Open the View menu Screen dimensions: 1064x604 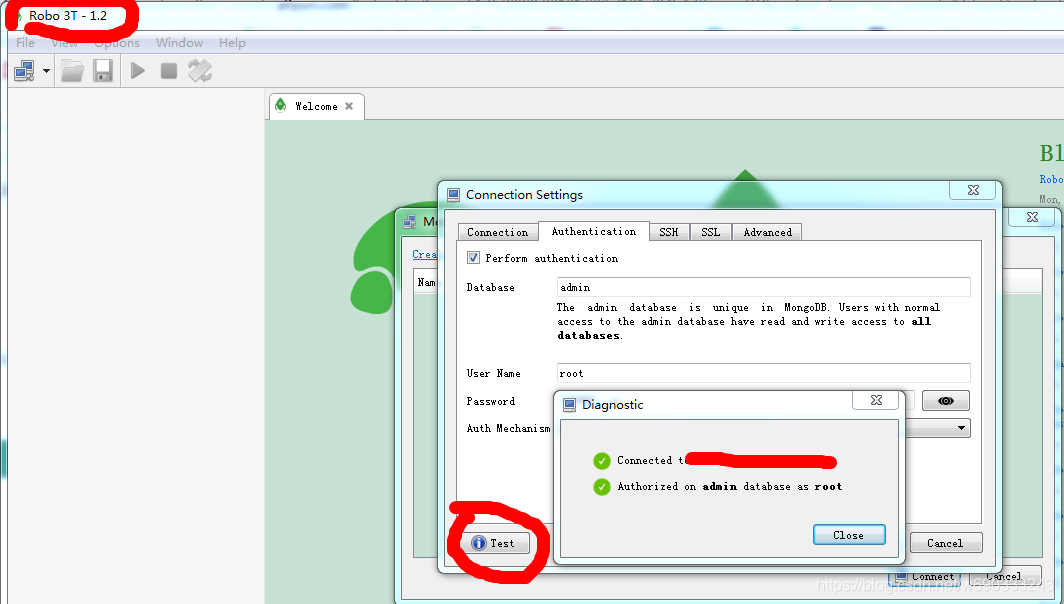[64, 43]
